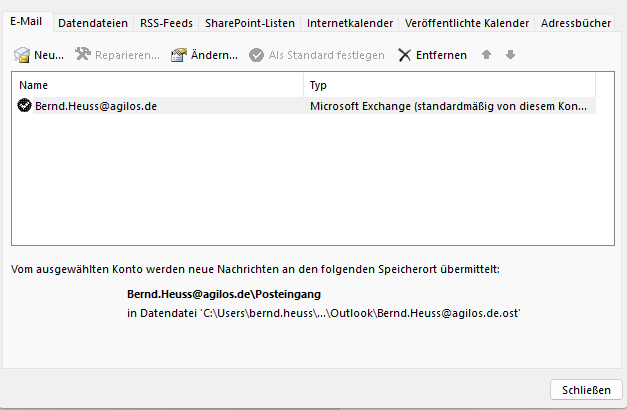Click the Entfernen X icon
Image resolution: width=627 pixels, height=410 pixels.
pos(404,55)
